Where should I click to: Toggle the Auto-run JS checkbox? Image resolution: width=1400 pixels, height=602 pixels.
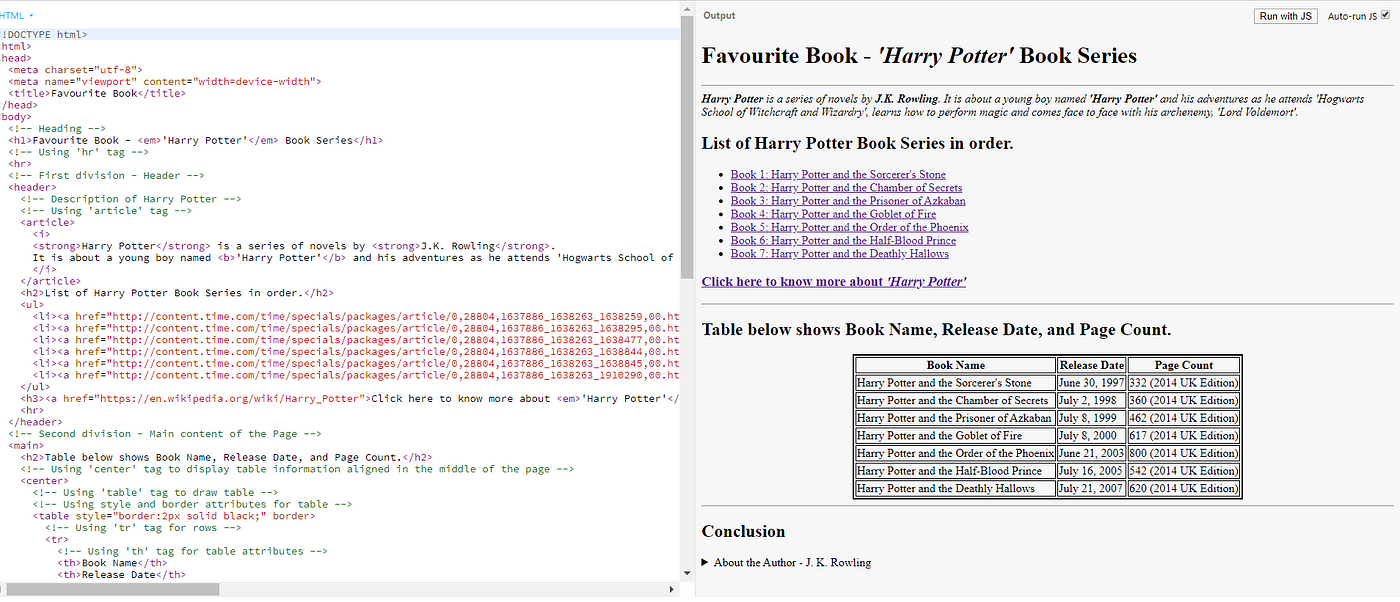click(1385, 16)
